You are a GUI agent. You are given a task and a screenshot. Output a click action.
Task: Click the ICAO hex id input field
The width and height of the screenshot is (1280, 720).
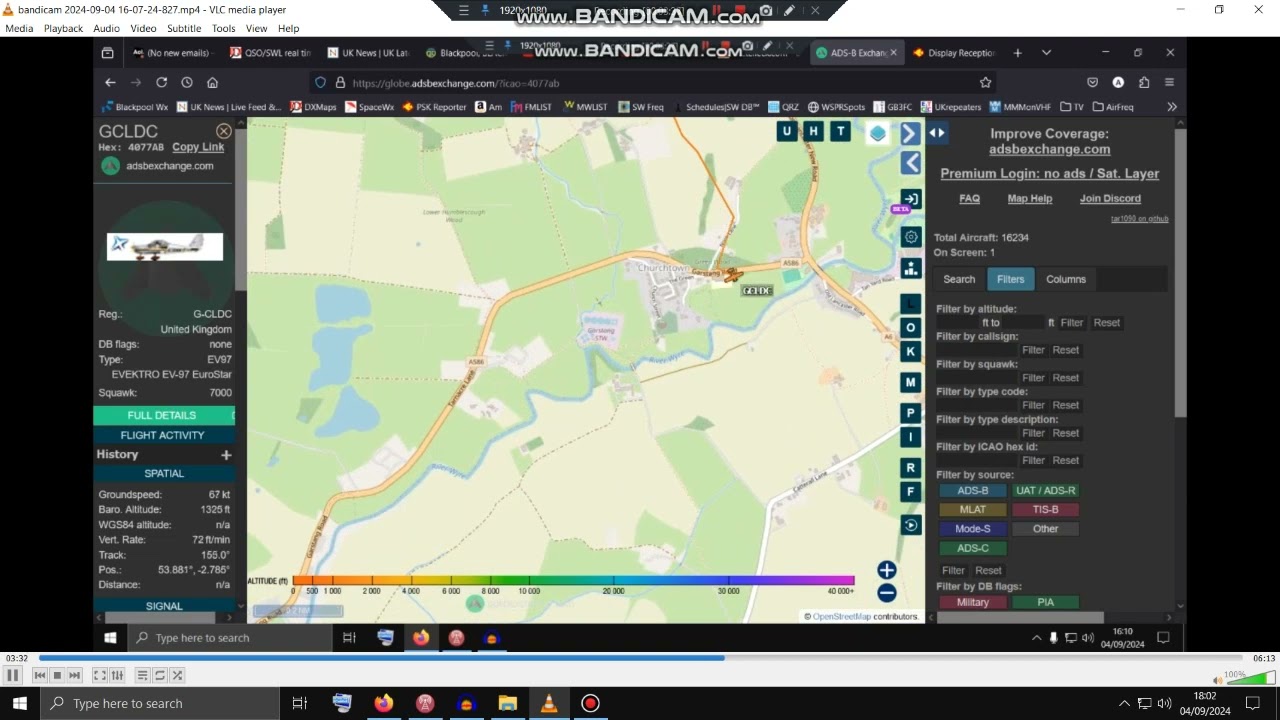point(976,461)
